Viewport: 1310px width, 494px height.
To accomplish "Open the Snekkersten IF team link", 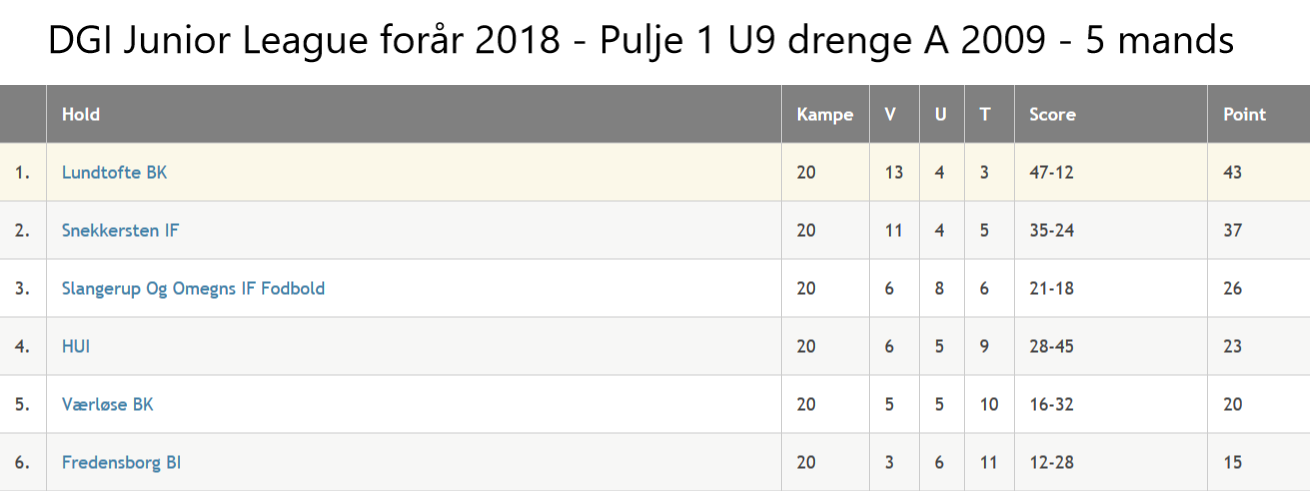I will pos(120,230).
